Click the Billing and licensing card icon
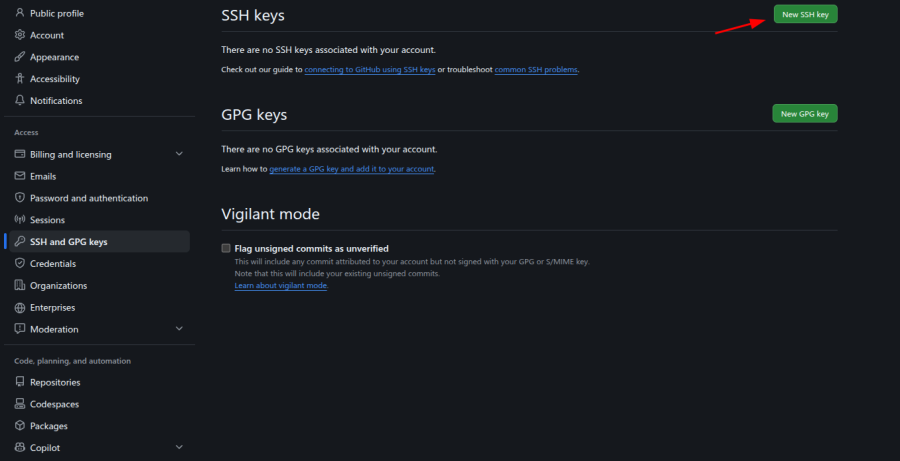This screenshot has width=900, height=461. (x=20, y=154)
